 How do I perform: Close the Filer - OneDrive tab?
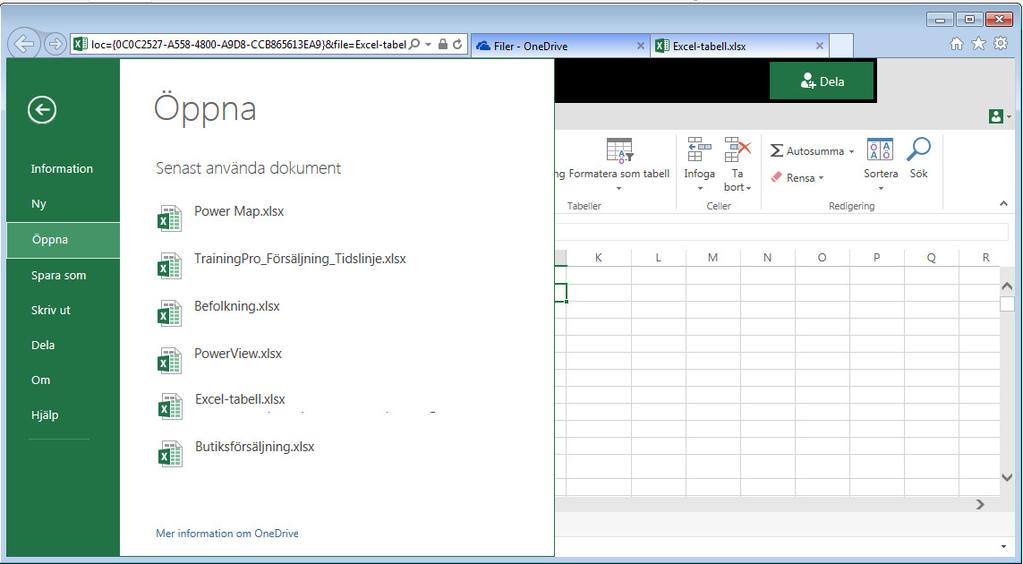pyautogui.click(x=641, y=46)
